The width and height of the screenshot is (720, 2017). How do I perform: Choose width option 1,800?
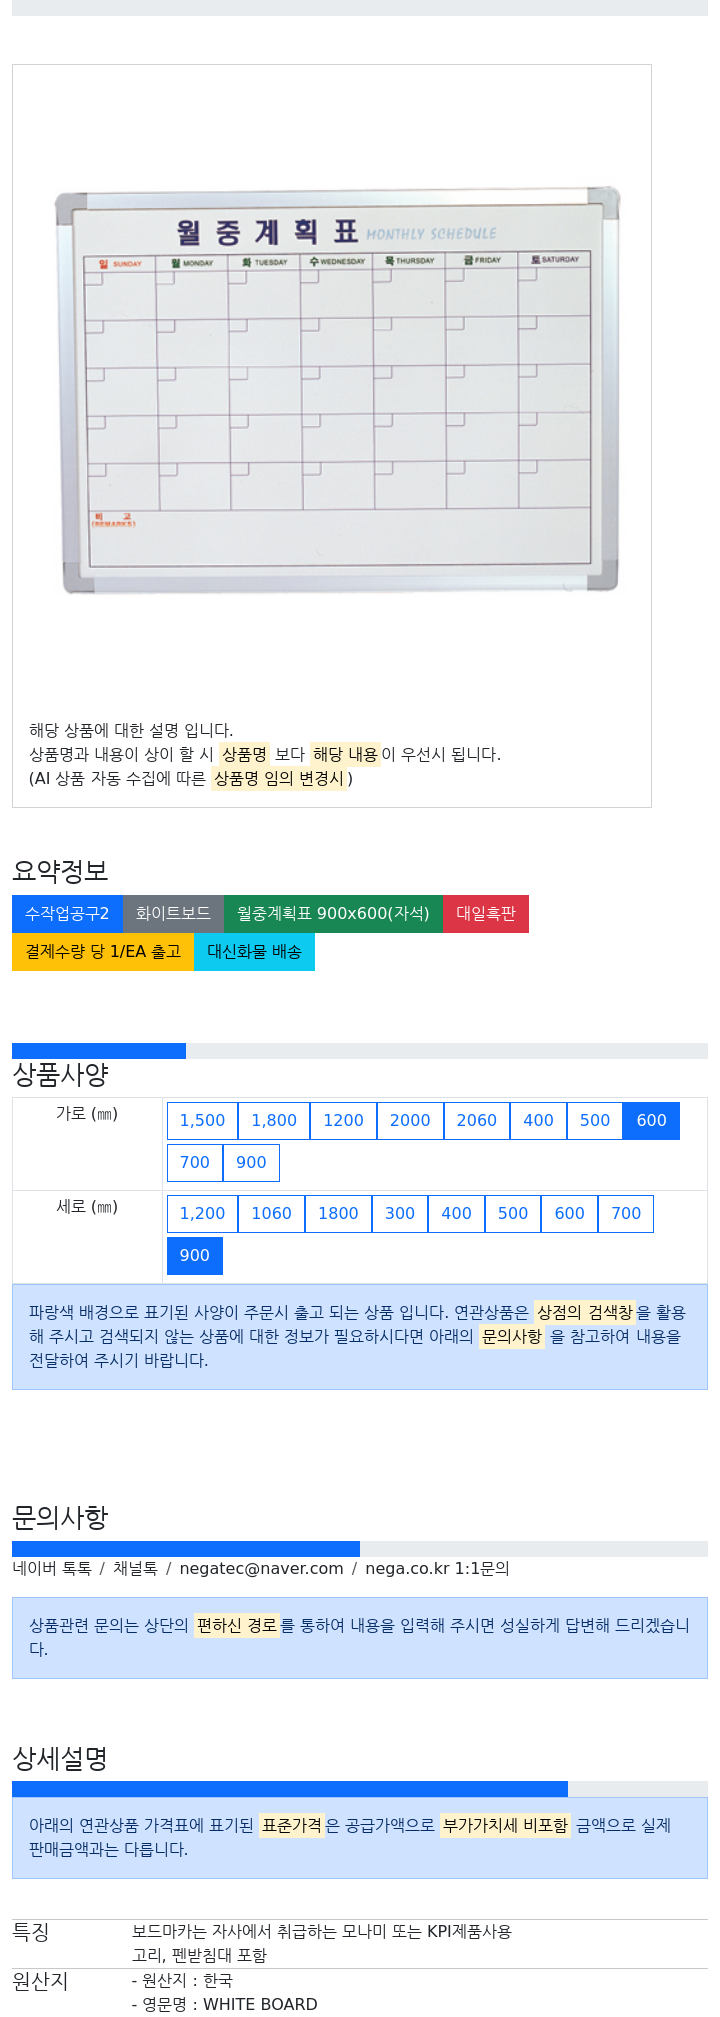pos(274,1120)
